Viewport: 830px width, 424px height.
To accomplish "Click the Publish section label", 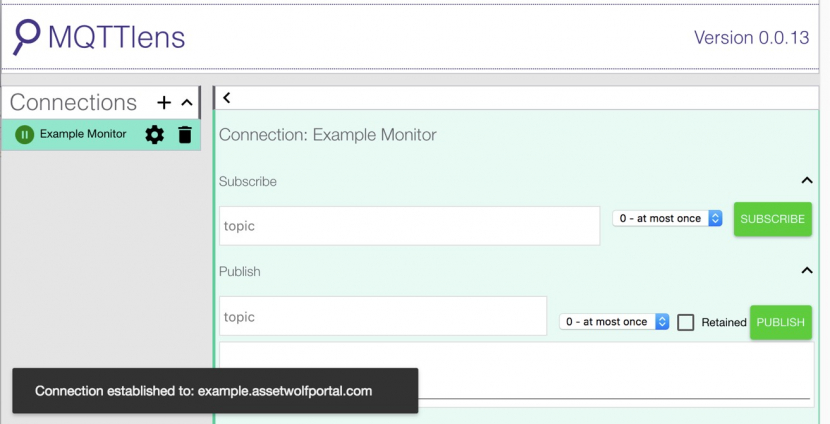I will tap(240, 271).
